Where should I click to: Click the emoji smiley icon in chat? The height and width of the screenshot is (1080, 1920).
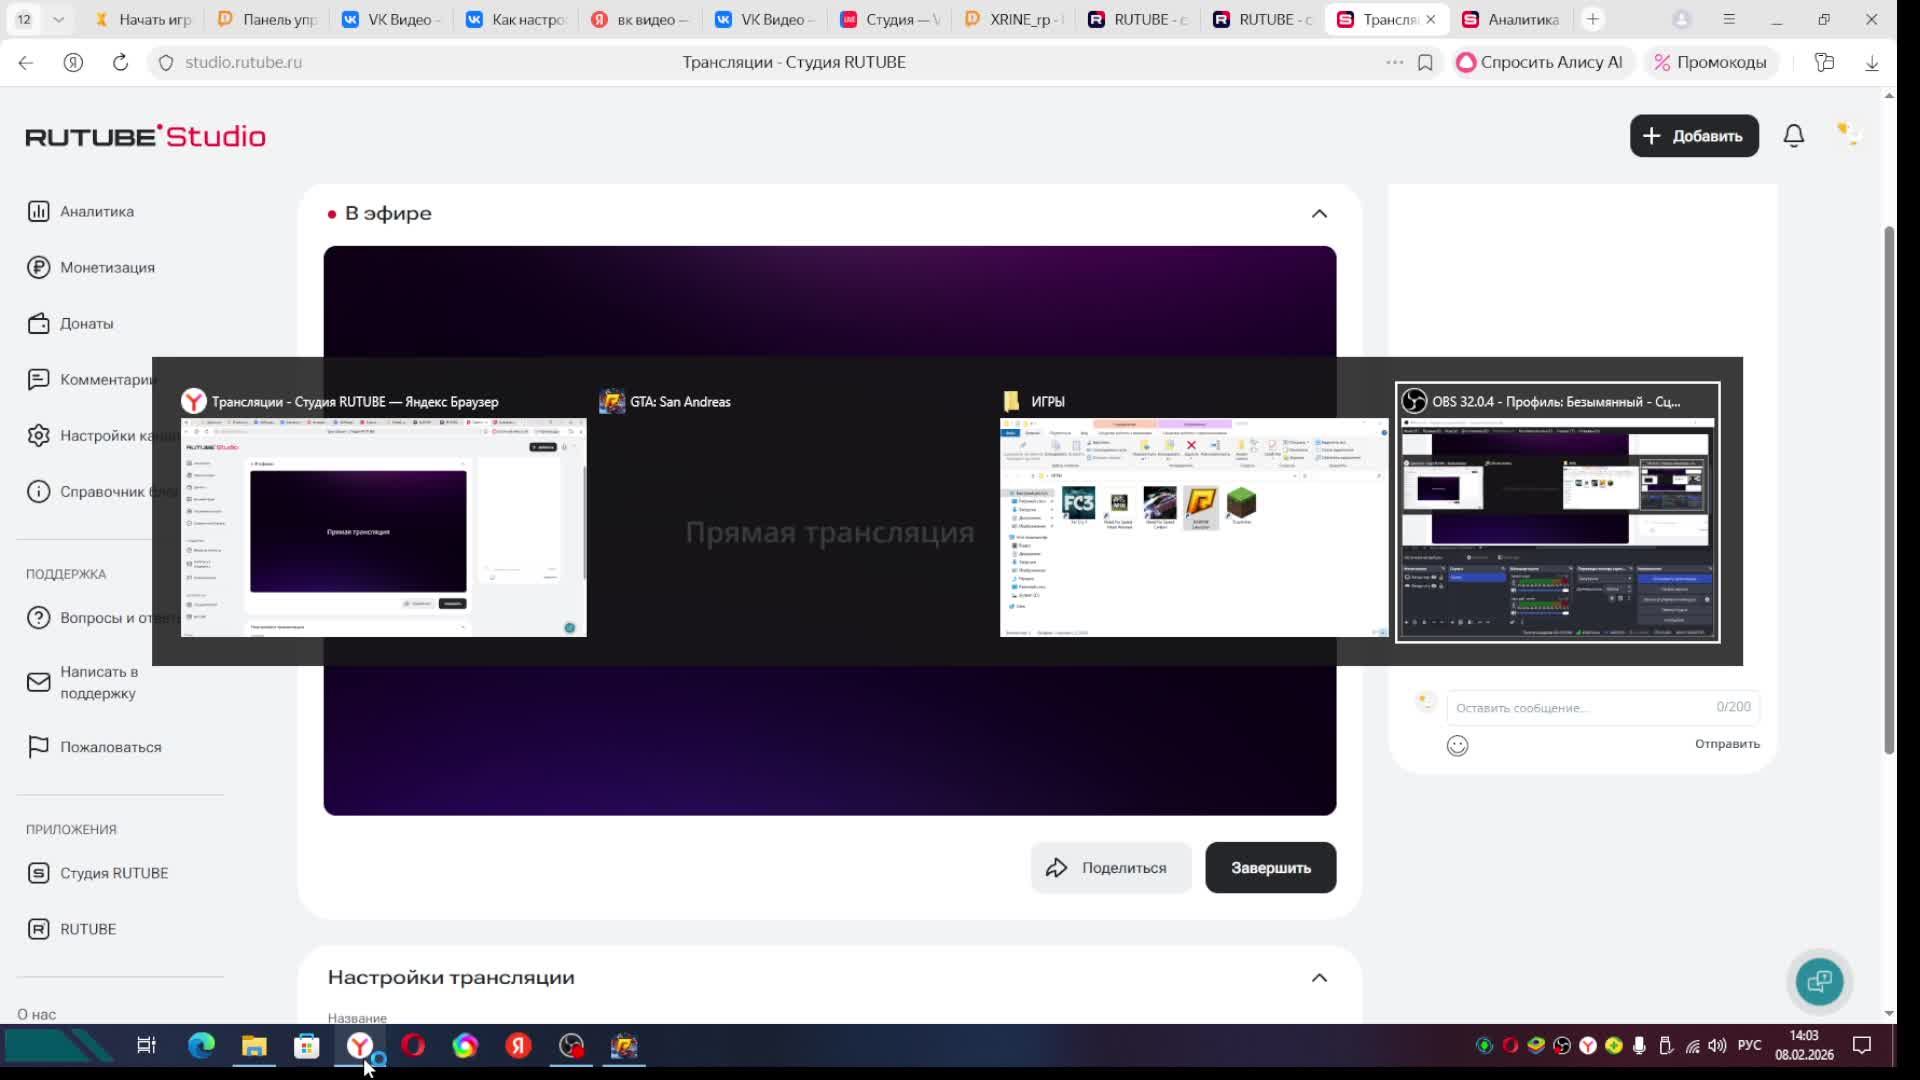pyautogui.click(x=1457, y=745)
